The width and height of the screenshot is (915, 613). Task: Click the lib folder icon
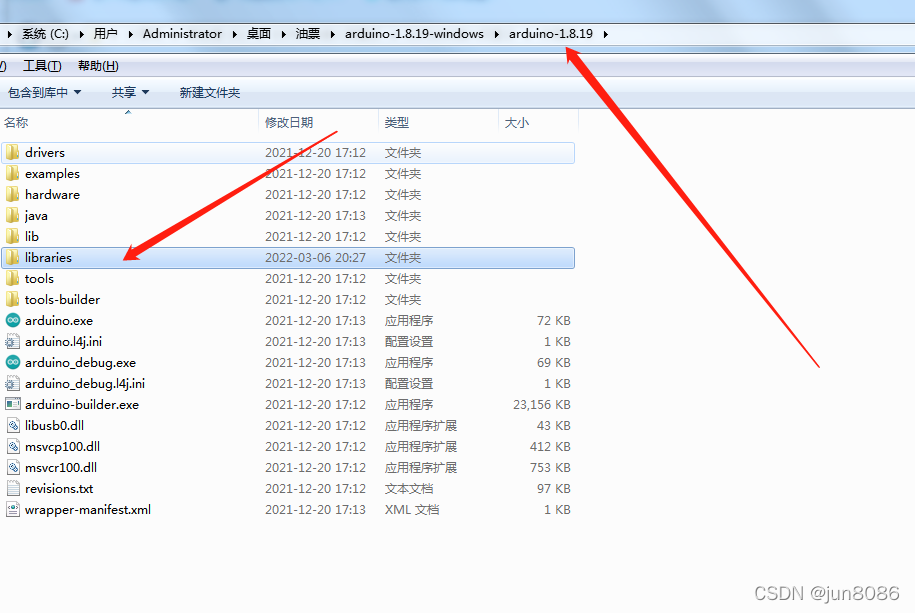pos(12,237)
